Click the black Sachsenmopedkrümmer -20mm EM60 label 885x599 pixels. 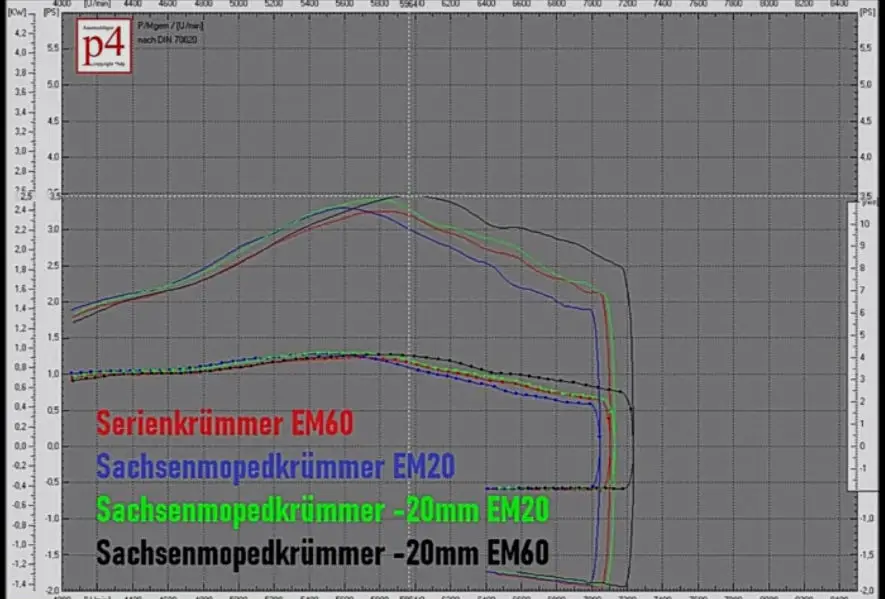click(x=323, y=553)
